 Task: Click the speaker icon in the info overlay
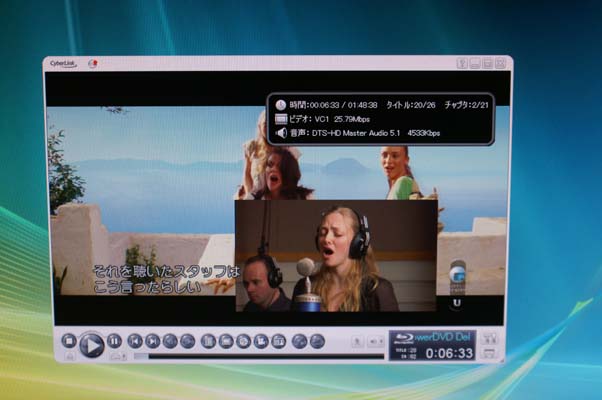(281, 133)
